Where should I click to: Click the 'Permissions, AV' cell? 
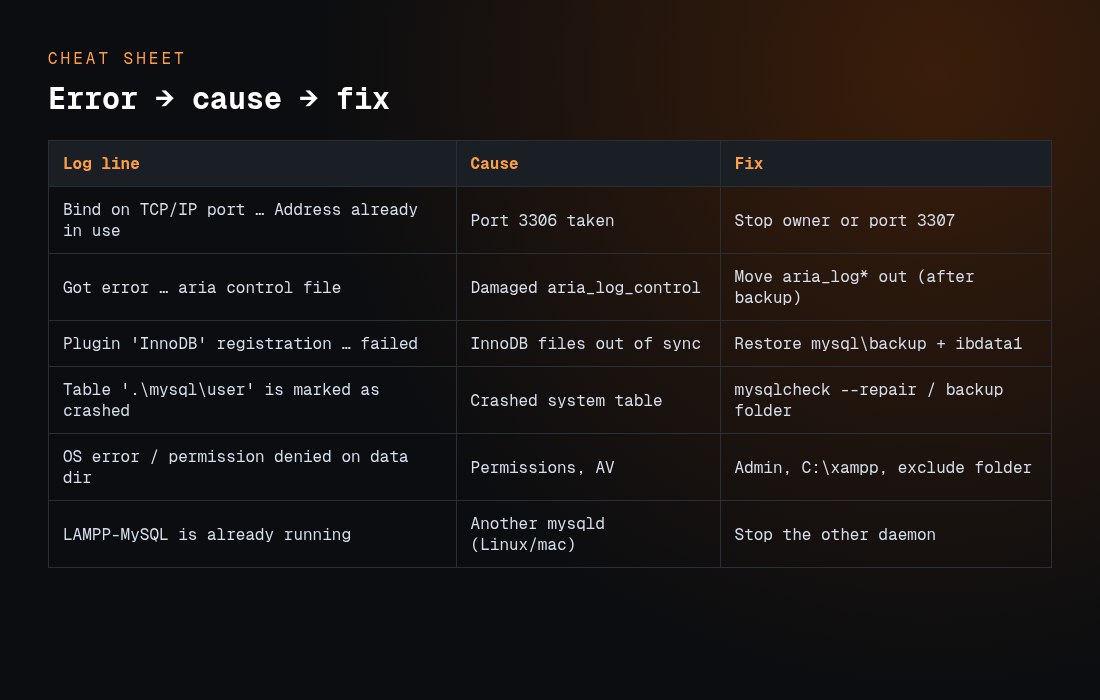tap(588, 467)
